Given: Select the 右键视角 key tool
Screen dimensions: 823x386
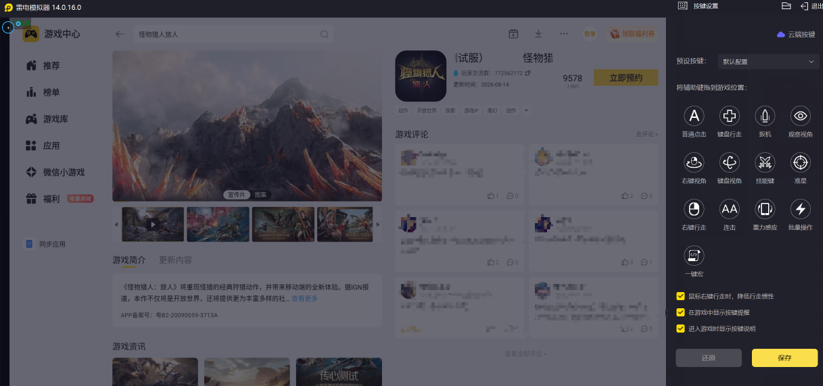Looking at the screenshot, I should tap(694, 162).
